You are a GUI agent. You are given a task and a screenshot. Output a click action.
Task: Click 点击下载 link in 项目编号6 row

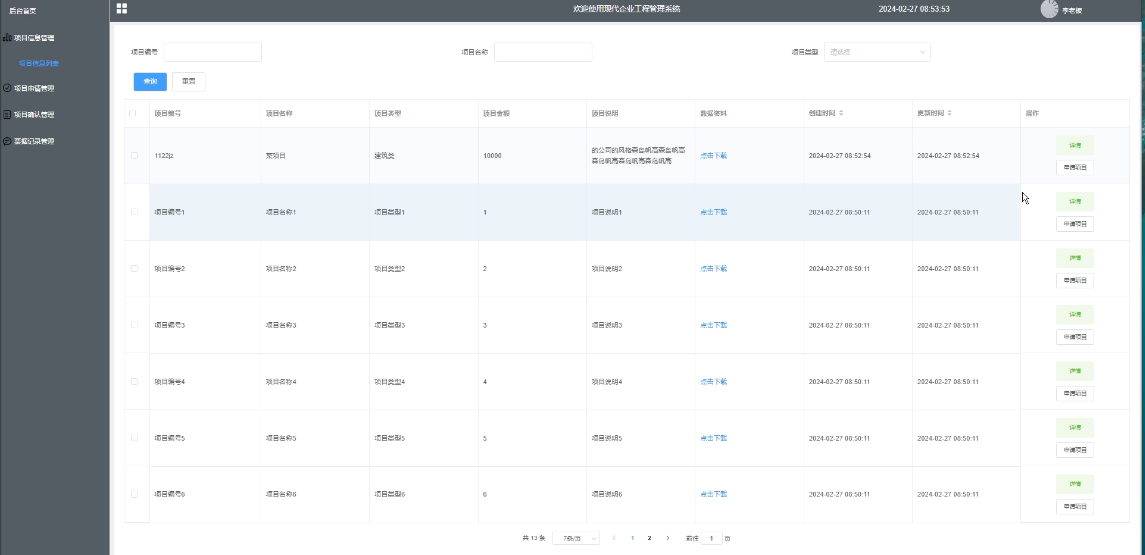click(x=713, y=494)
